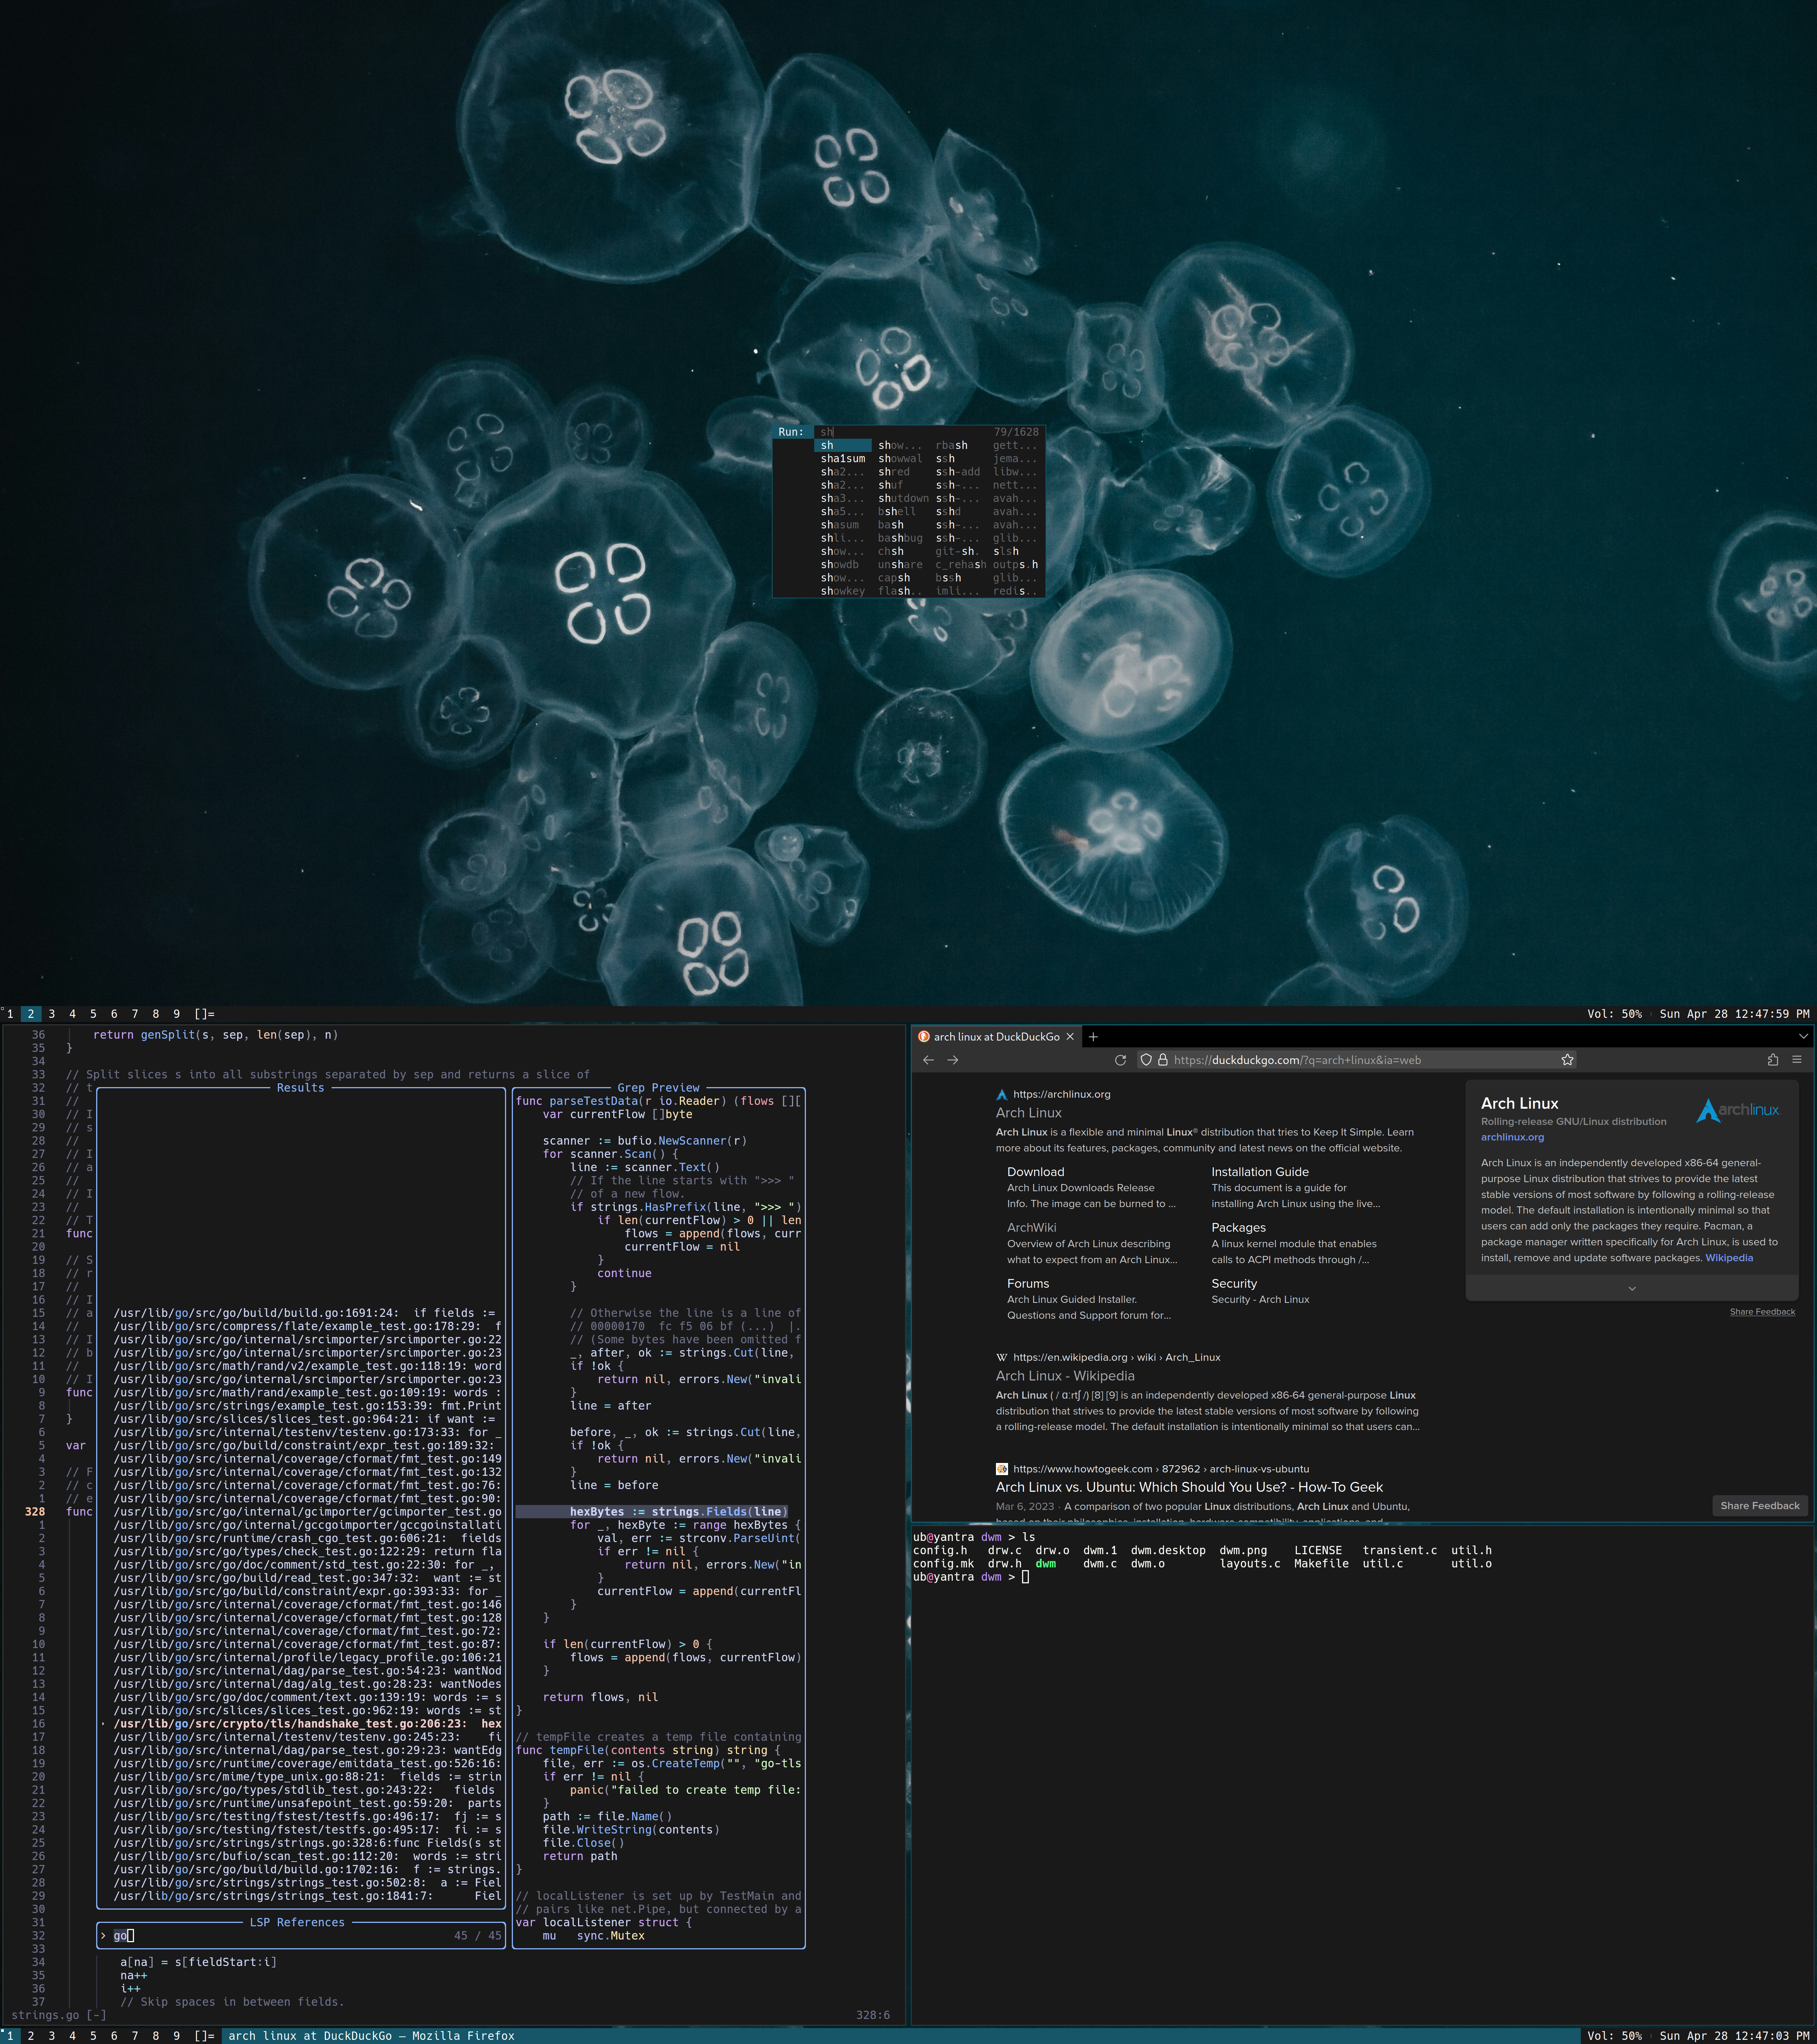The height and width of the screenshot is (2044, 1817).
Task: Click tracking protection shield icon
Action: pyautogui.click(x=1146, y=1060)
